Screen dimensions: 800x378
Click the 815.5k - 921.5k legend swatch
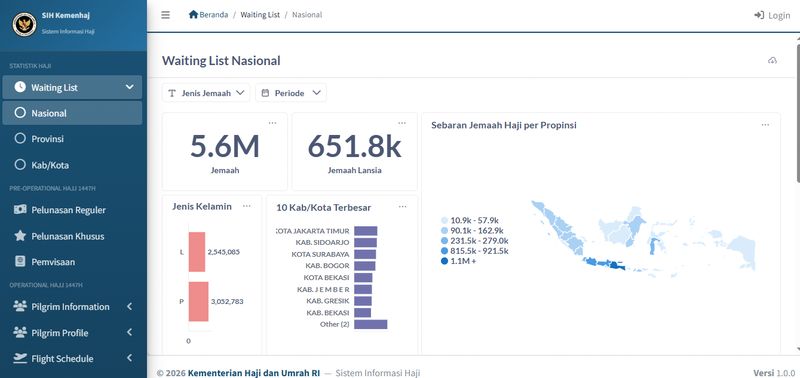click(444, 251)
